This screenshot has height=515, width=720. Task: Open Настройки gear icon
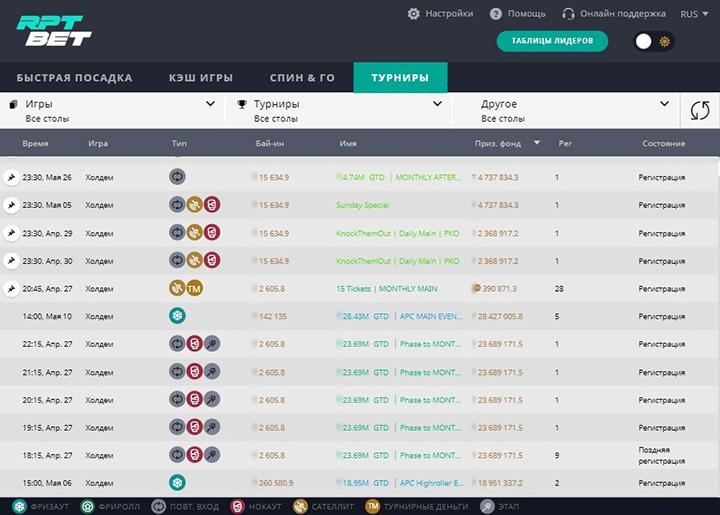414,14
